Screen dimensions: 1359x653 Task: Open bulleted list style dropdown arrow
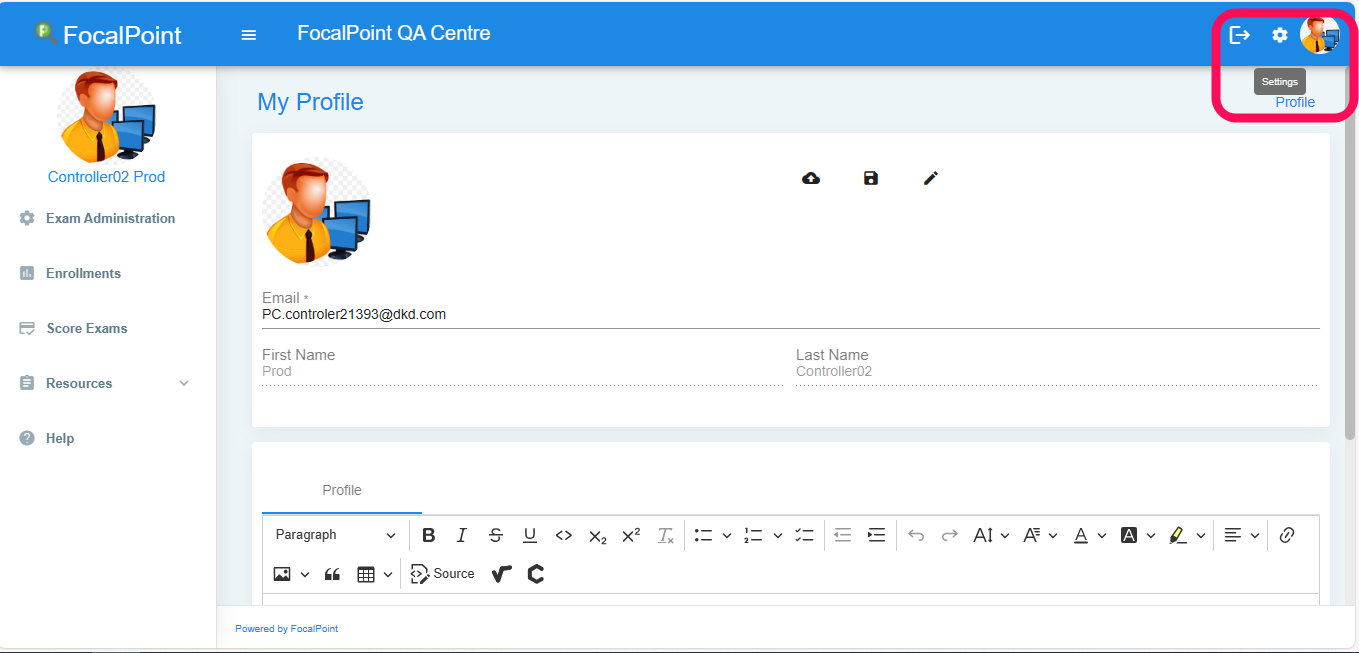pos(727,535)
